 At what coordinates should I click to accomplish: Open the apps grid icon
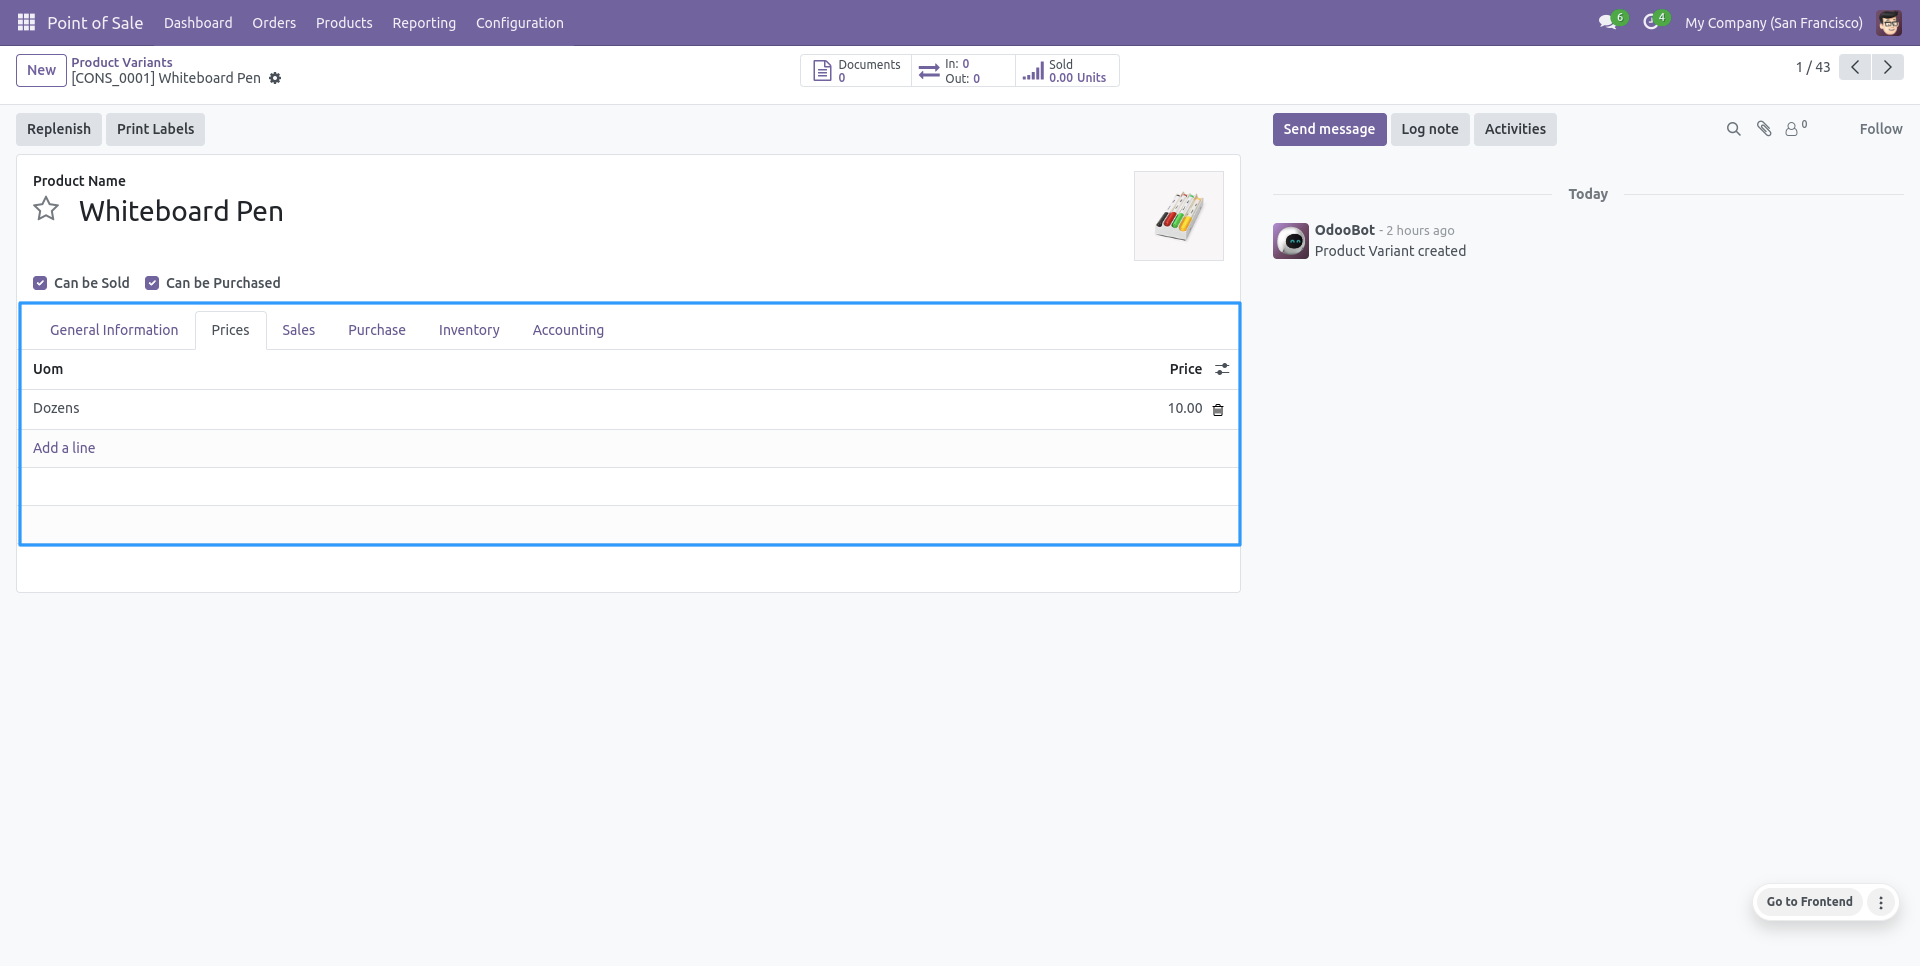(x=26, y=22)
